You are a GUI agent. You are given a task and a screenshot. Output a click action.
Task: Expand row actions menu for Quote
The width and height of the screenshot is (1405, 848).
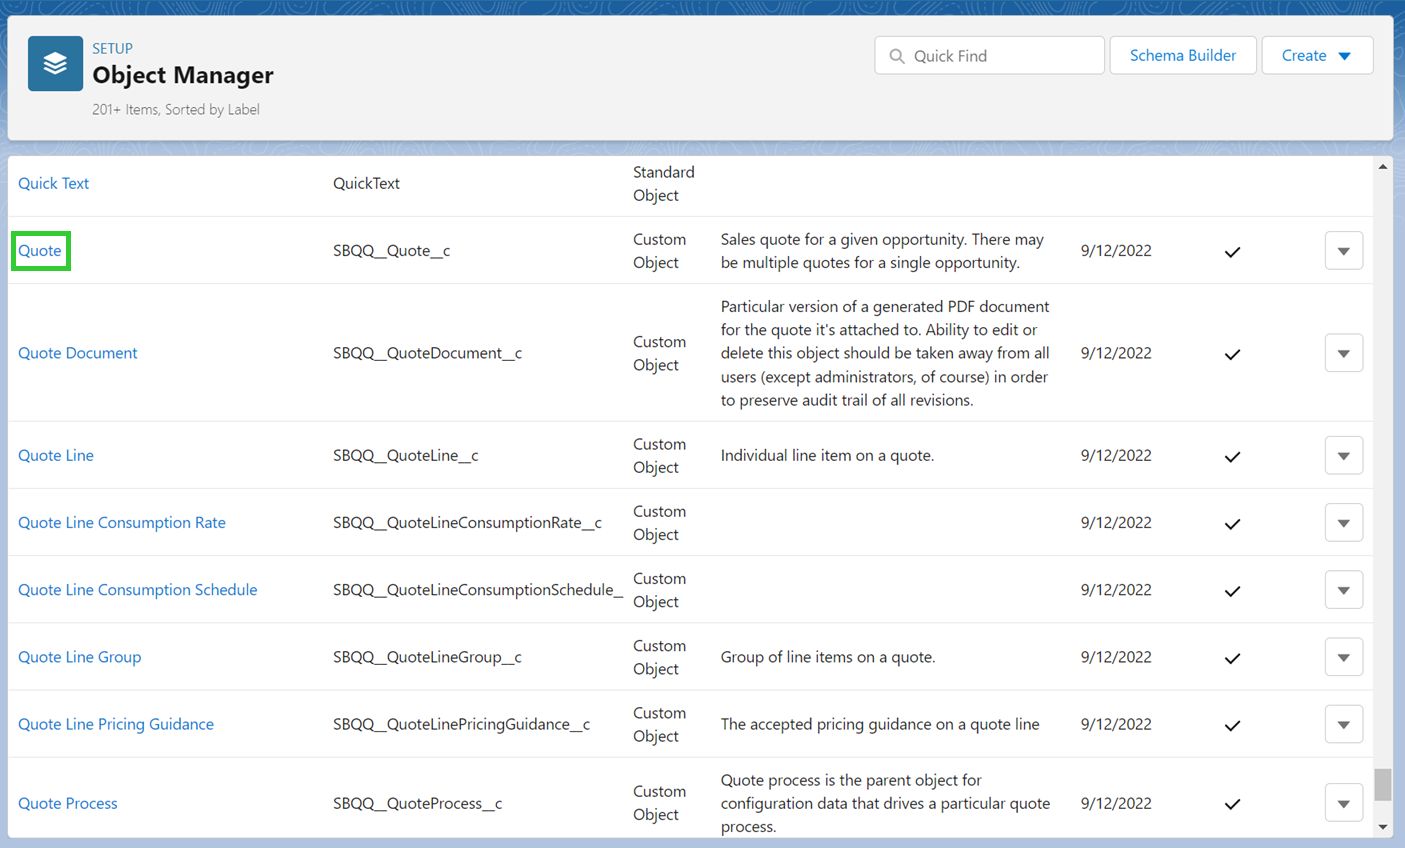pos(1344,251)
